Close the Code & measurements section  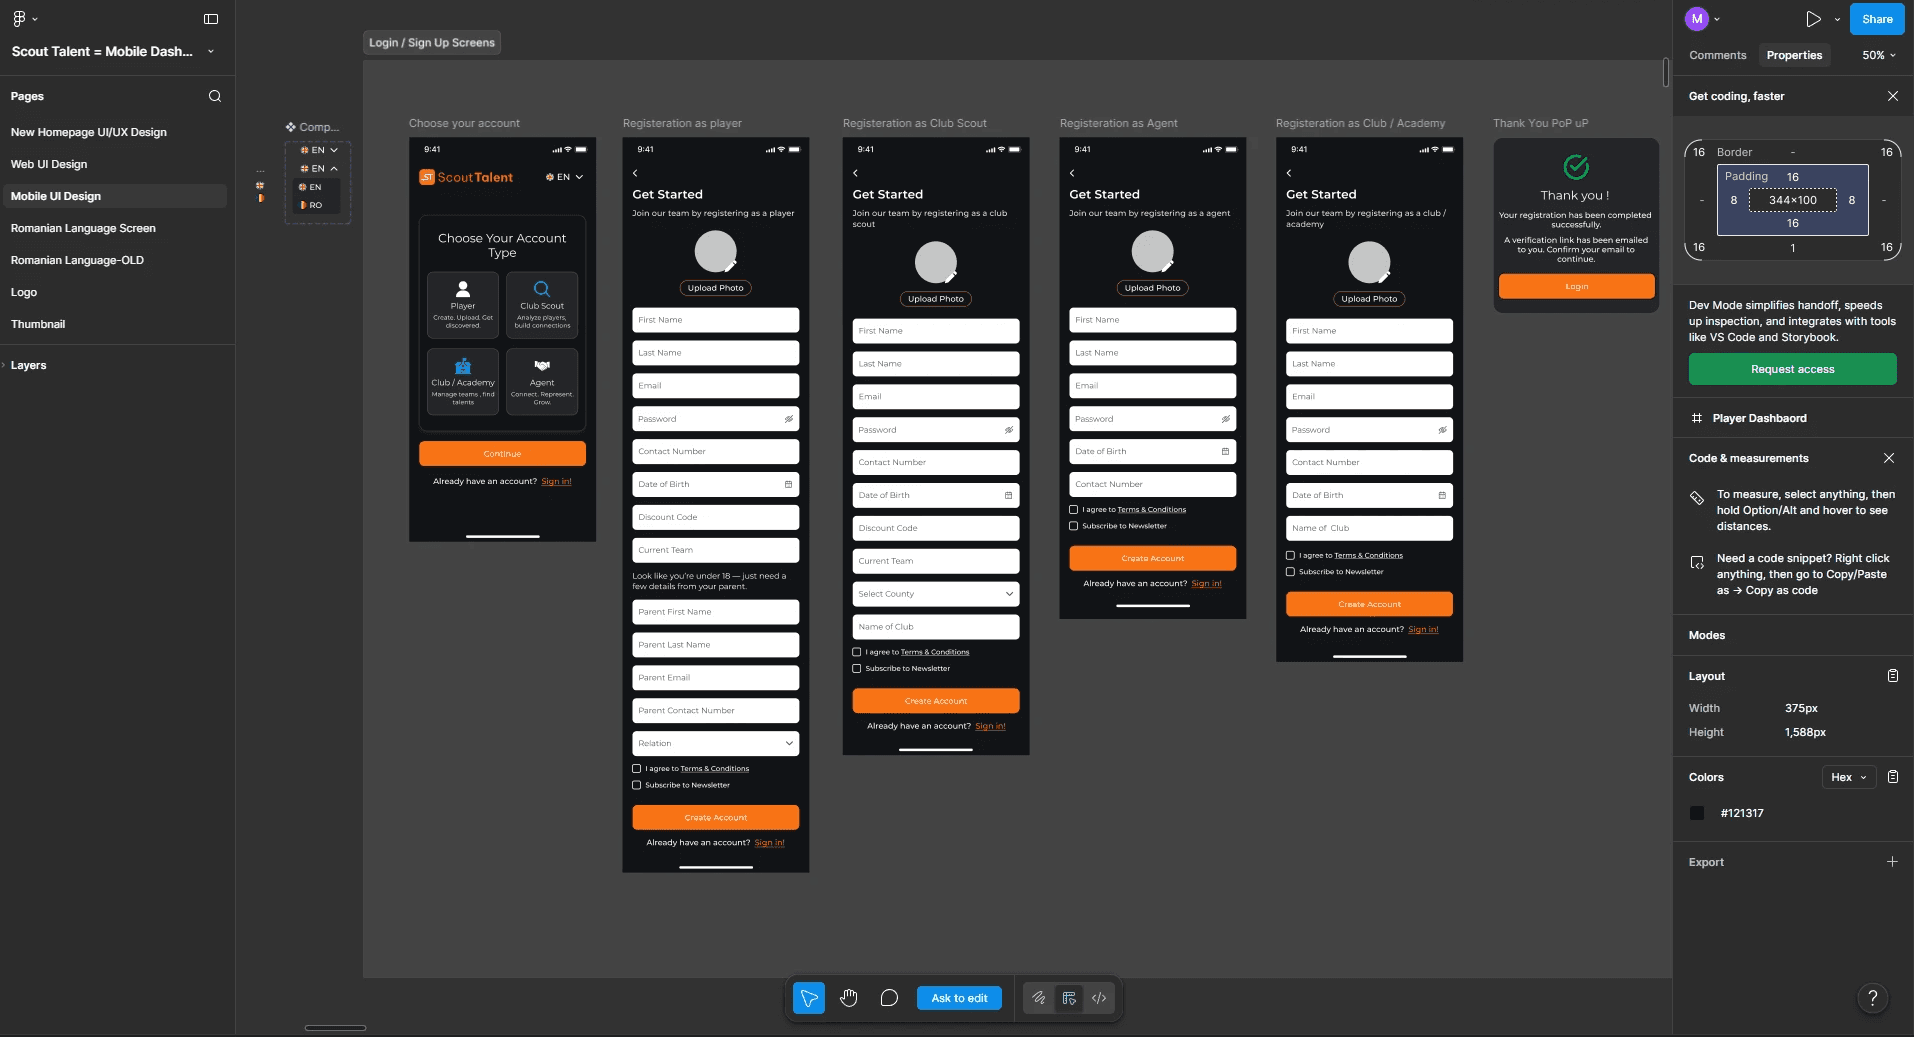pyautogui.click(x=1889, y=458)
